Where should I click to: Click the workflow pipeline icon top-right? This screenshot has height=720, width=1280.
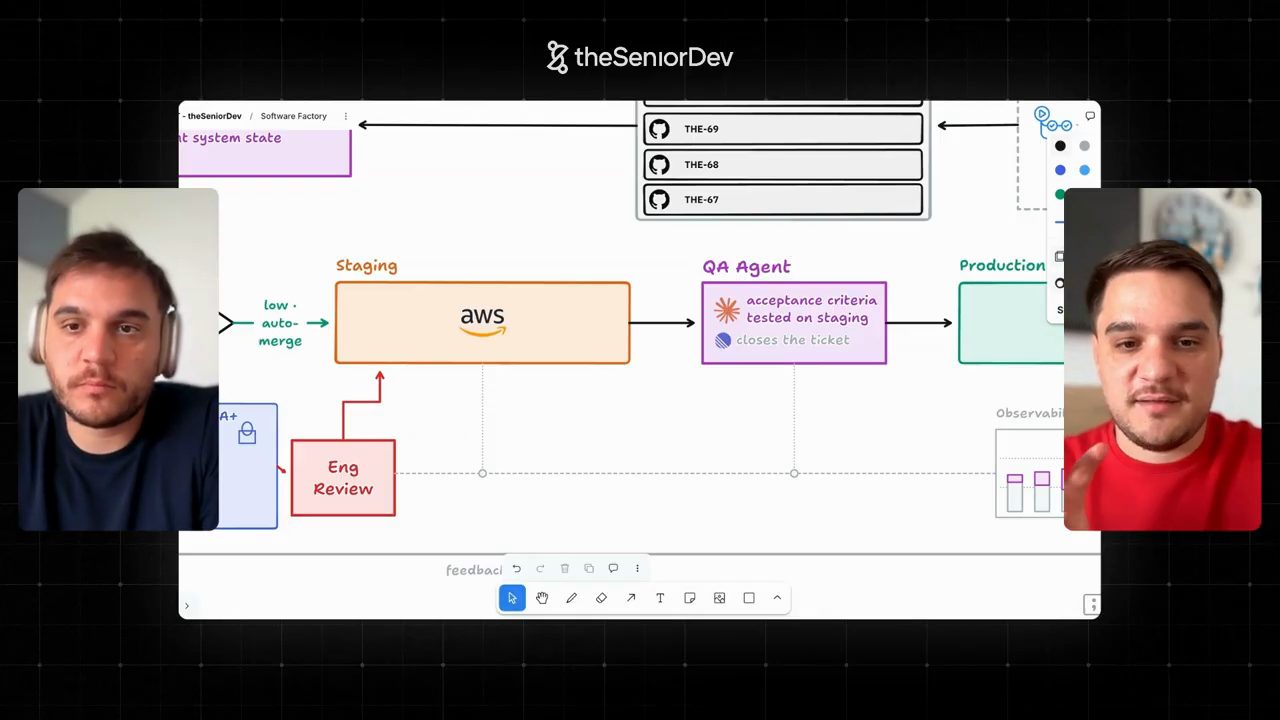pos(1053,120)
